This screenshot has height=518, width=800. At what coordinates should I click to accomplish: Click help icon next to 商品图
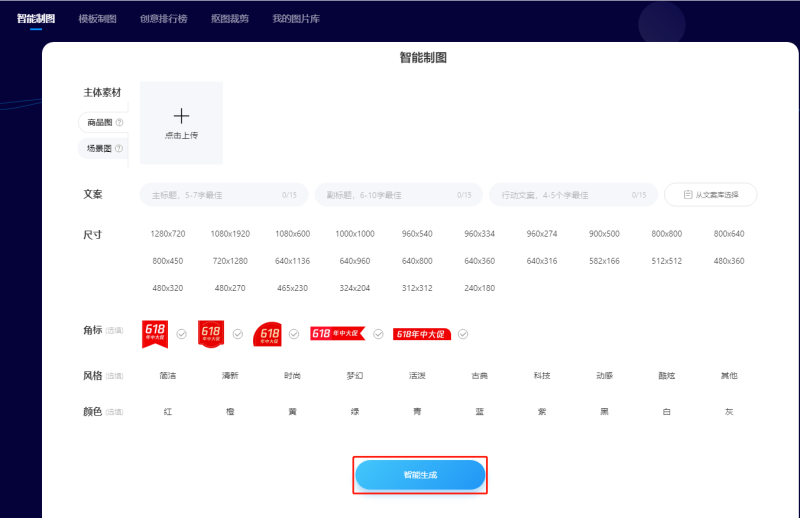[x=120, y=123]
